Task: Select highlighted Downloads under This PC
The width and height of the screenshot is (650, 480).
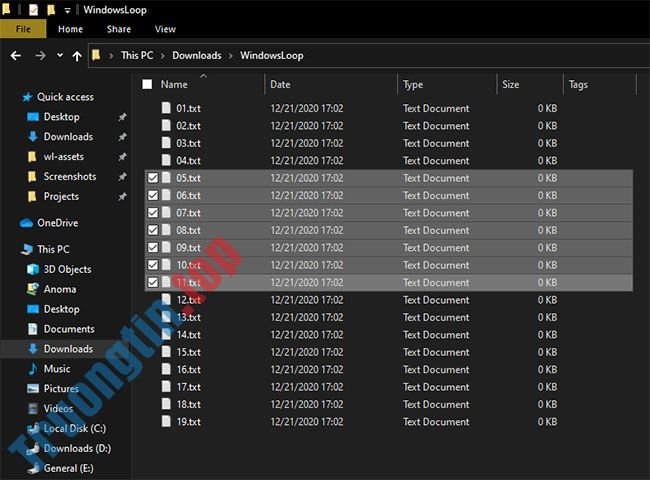Action: pyautogui.click(x=68, y=349)
